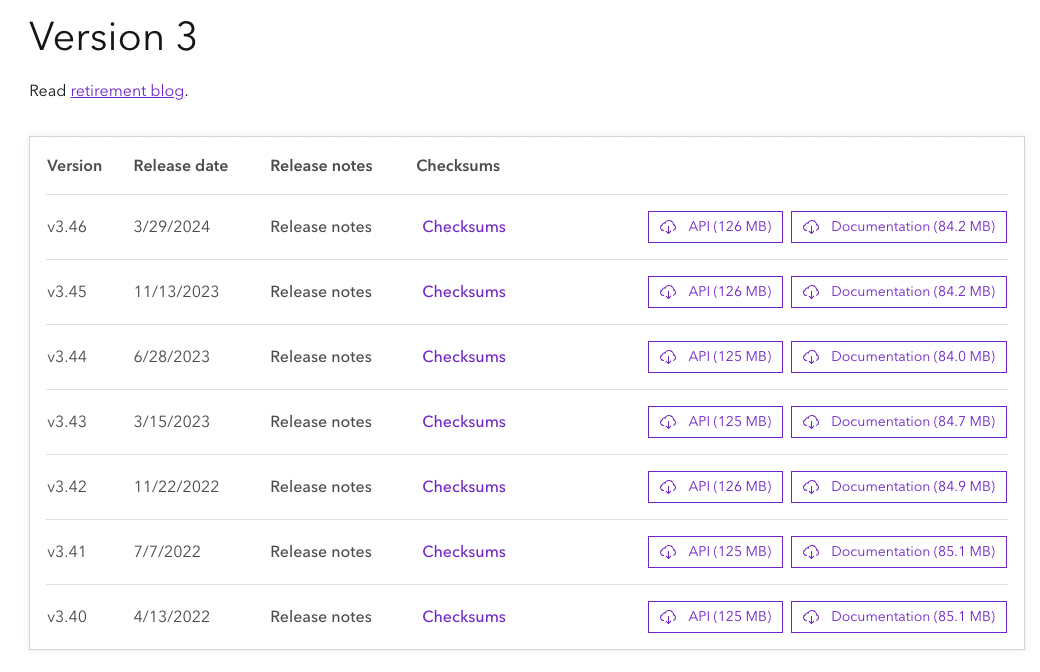Open Checksums for v3.46

(x=464, y=227)
